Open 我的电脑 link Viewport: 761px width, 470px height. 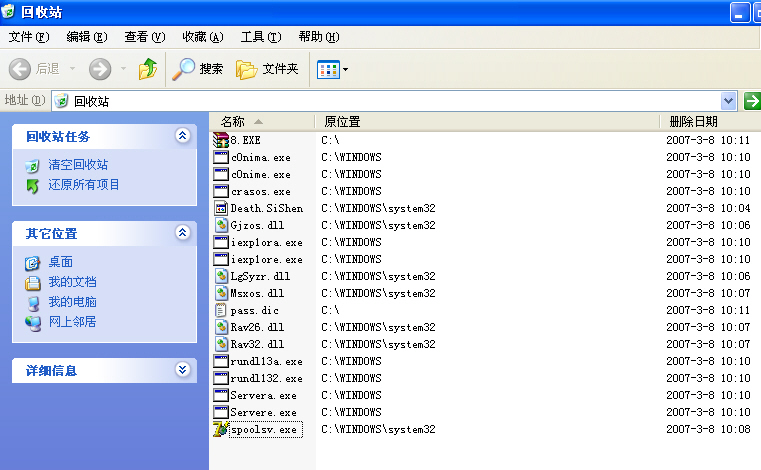coord(72,302)
